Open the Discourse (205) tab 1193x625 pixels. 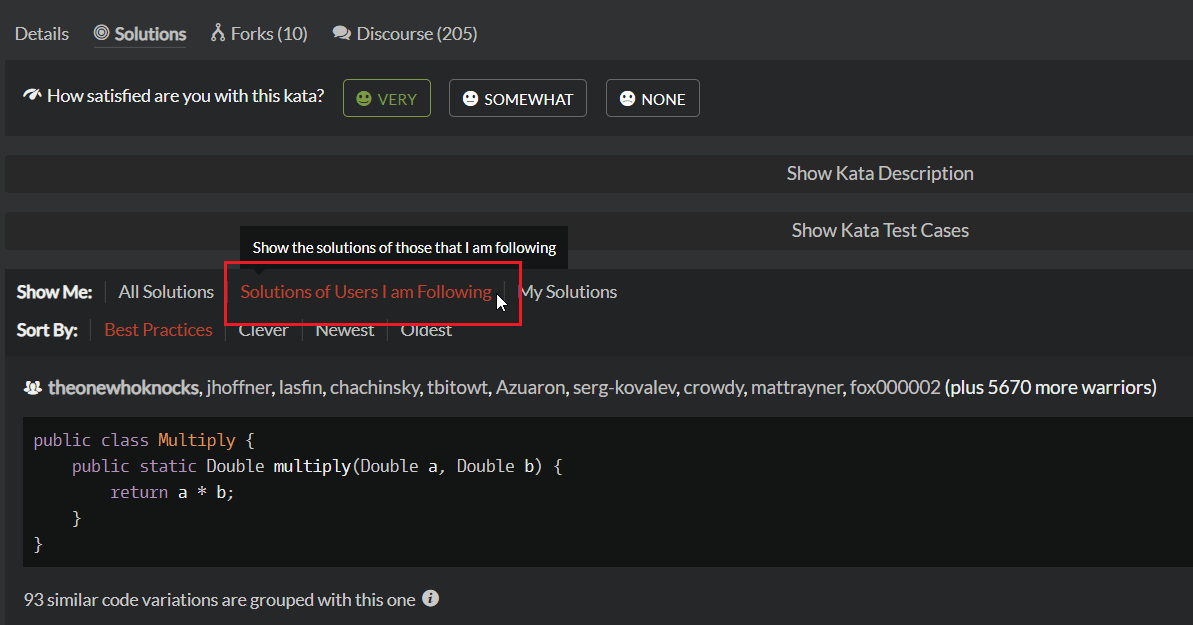(405, 34)
